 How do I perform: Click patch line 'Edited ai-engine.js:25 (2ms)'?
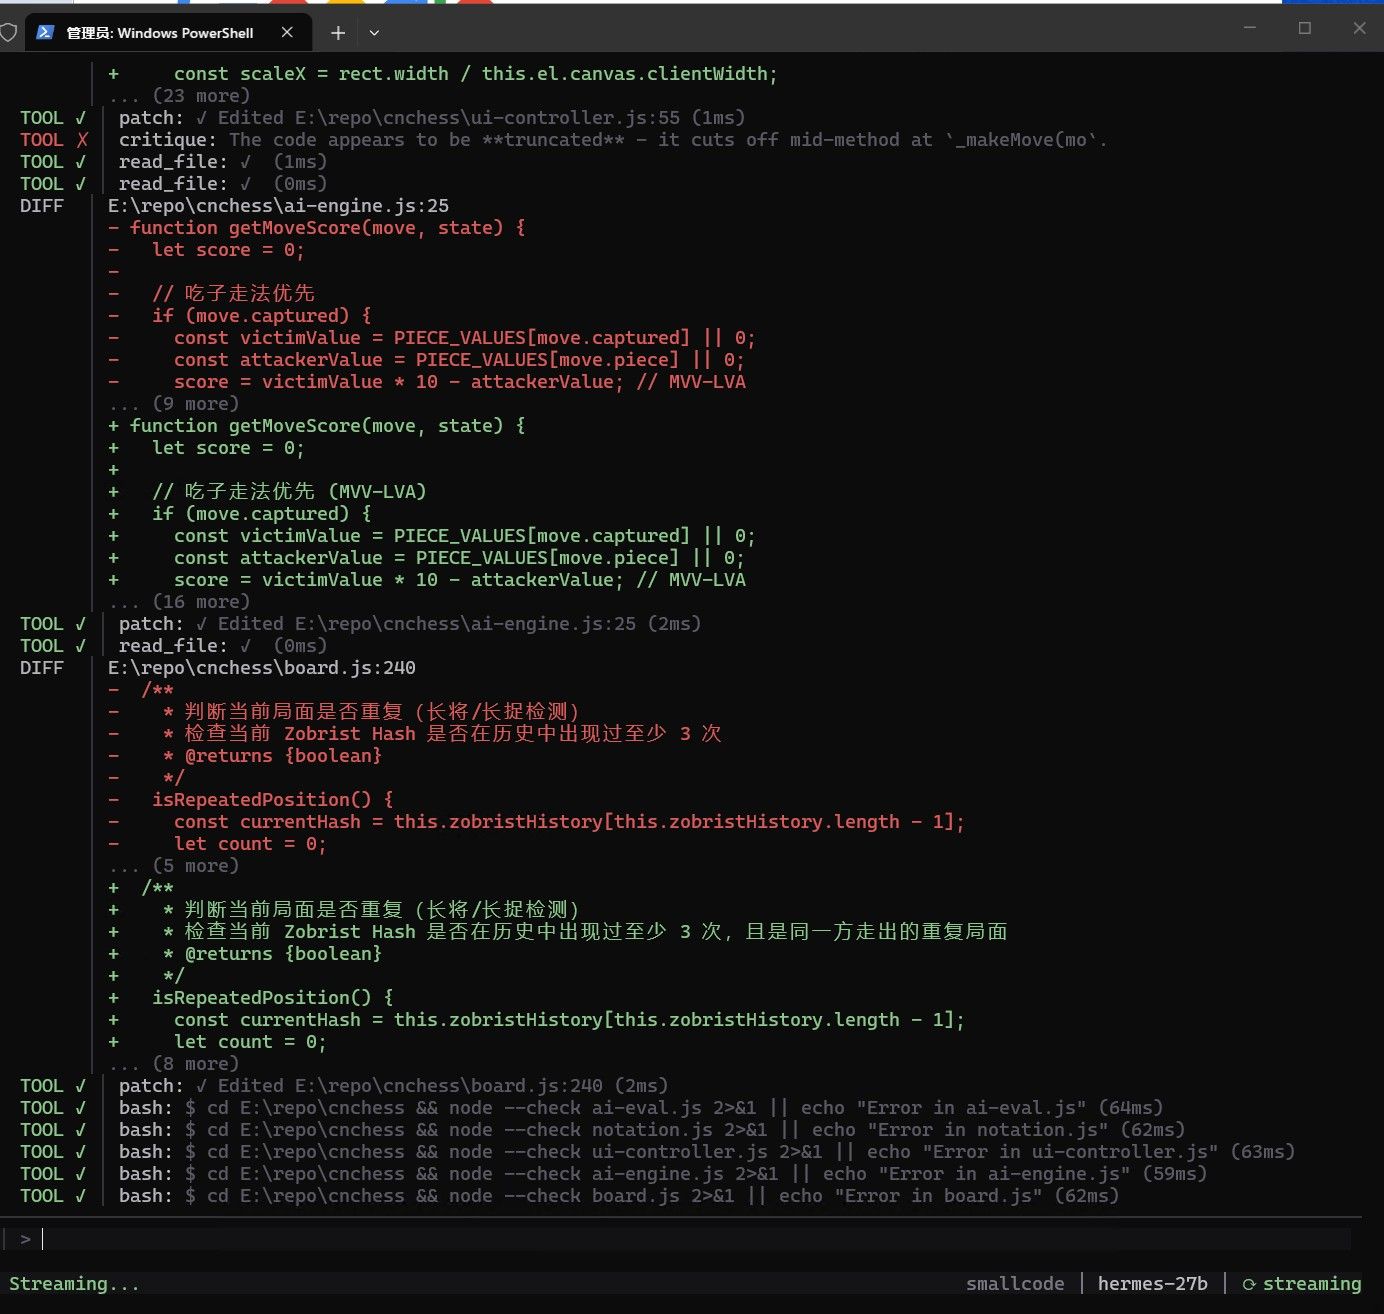410,624
